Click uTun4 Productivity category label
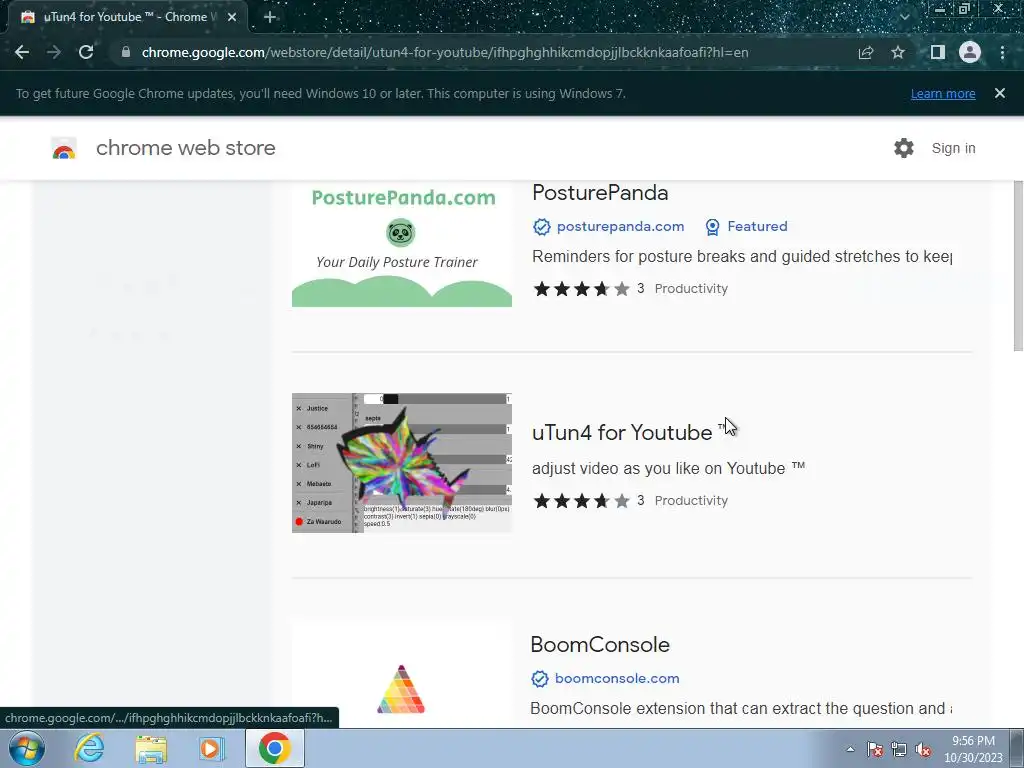 pos(691,501)
